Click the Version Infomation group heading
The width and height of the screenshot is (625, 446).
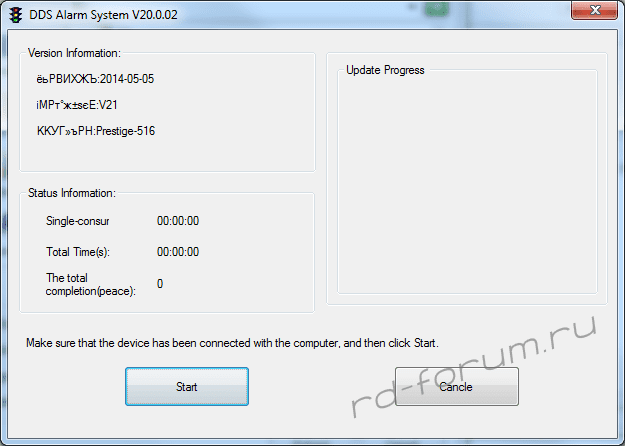74,53
